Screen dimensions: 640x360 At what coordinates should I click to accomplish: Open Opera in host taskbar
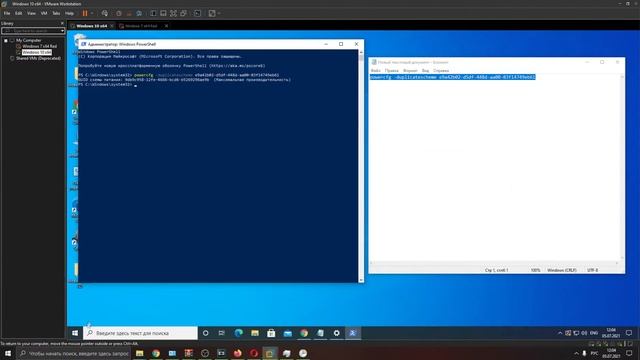tap(254, 353)
